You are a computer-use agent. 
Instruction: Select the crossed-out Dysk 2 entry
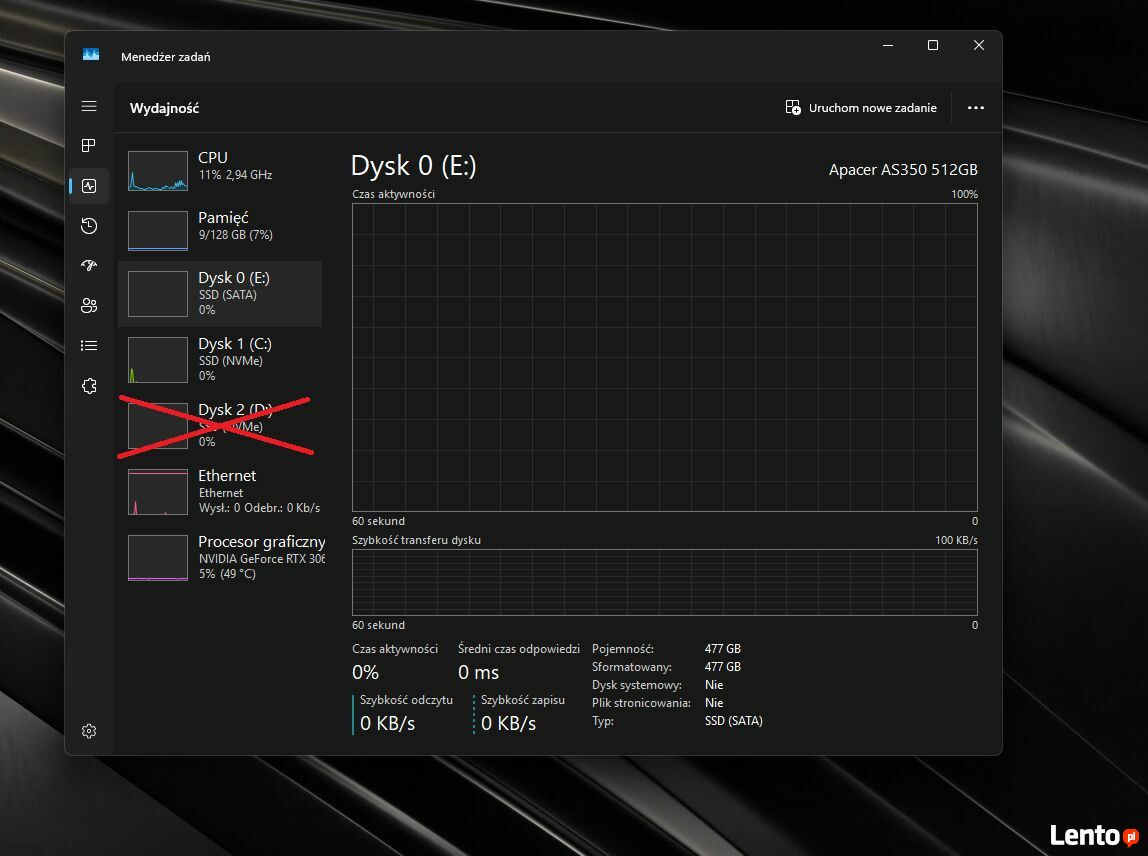(220, 425)
